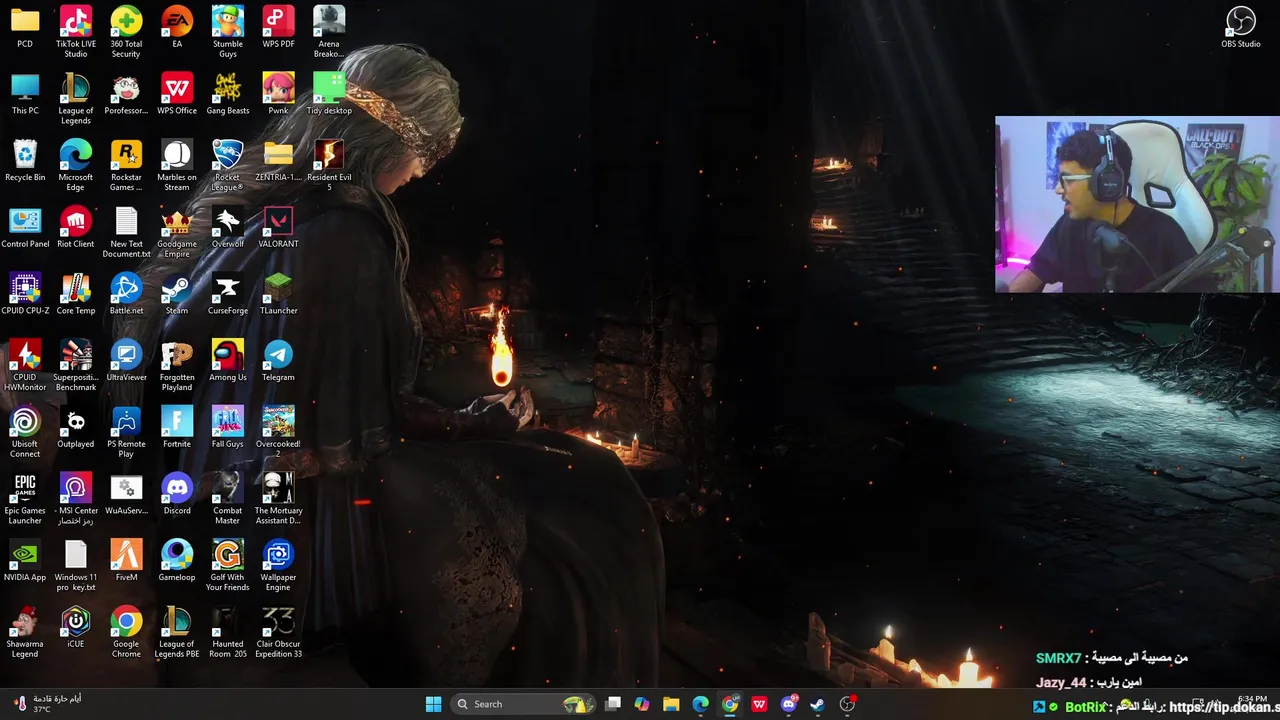Viewport: 1280px width, 720px height.
Task: Select the Overwolf desktop icon
Action: point(228,228)
